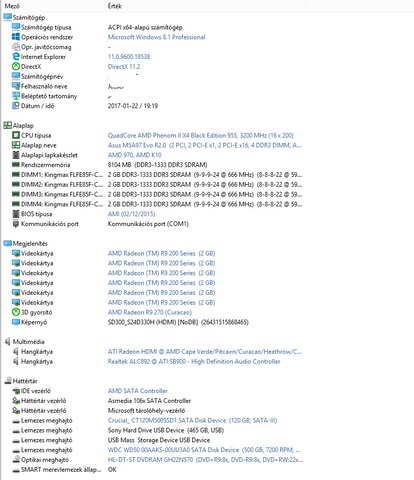
Task: Select the DIMM3: Kingmax row
Action: 157,194
